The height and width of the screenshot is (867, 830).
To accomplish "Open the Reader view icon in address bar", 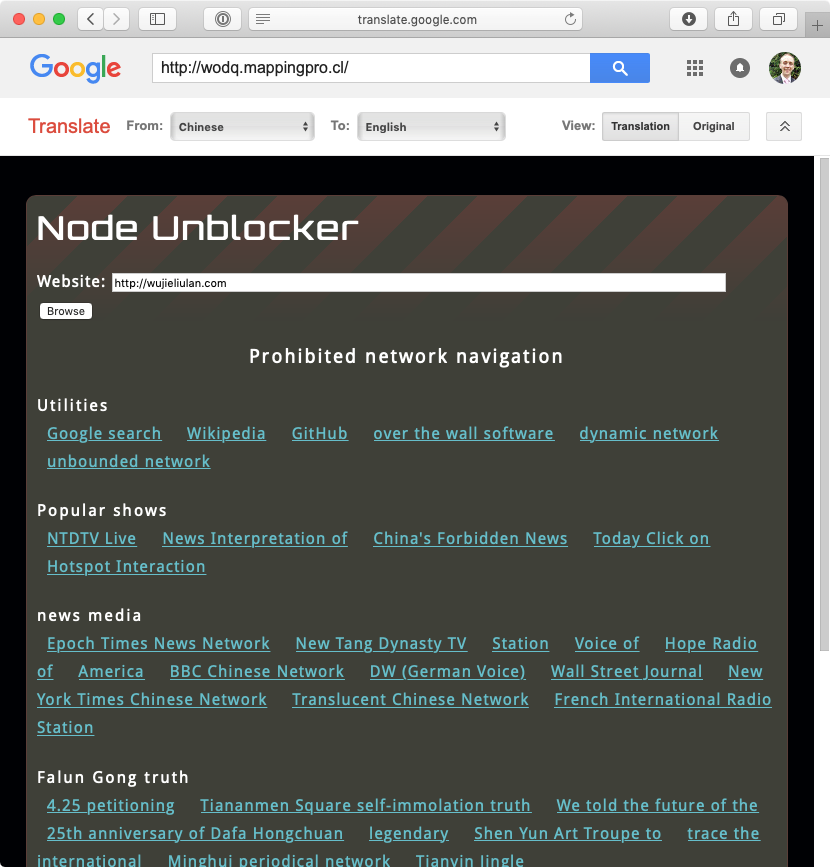I will point(263,19).
